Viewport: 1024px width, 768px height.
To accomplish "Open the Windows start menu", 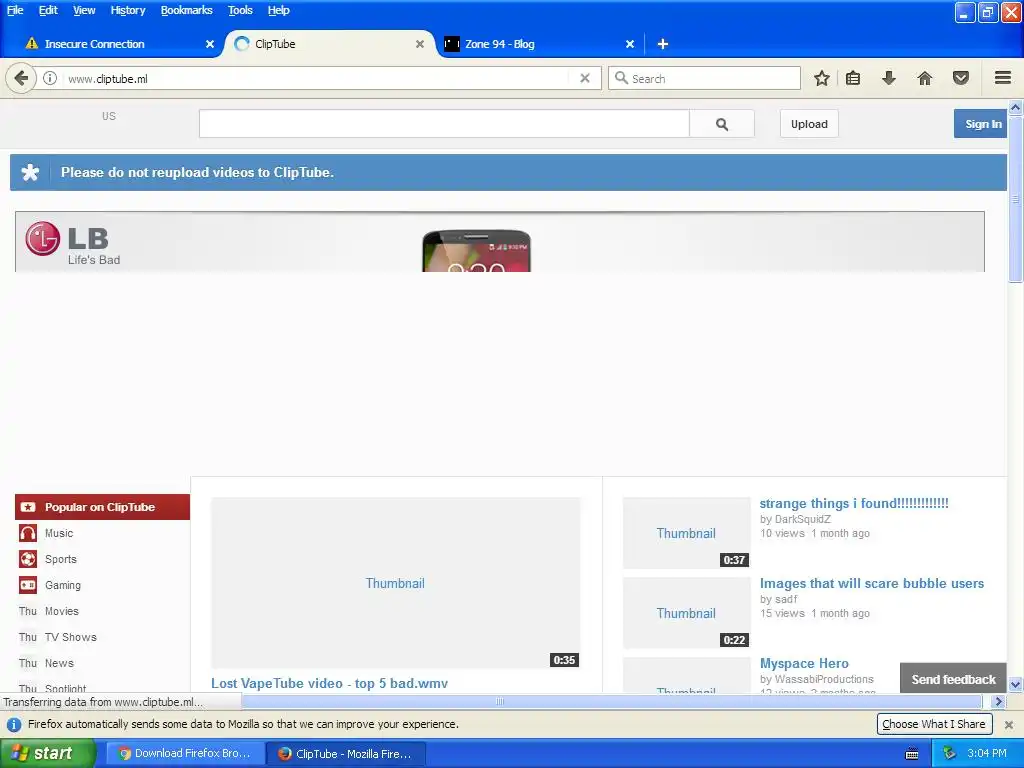I will [47, 754].
